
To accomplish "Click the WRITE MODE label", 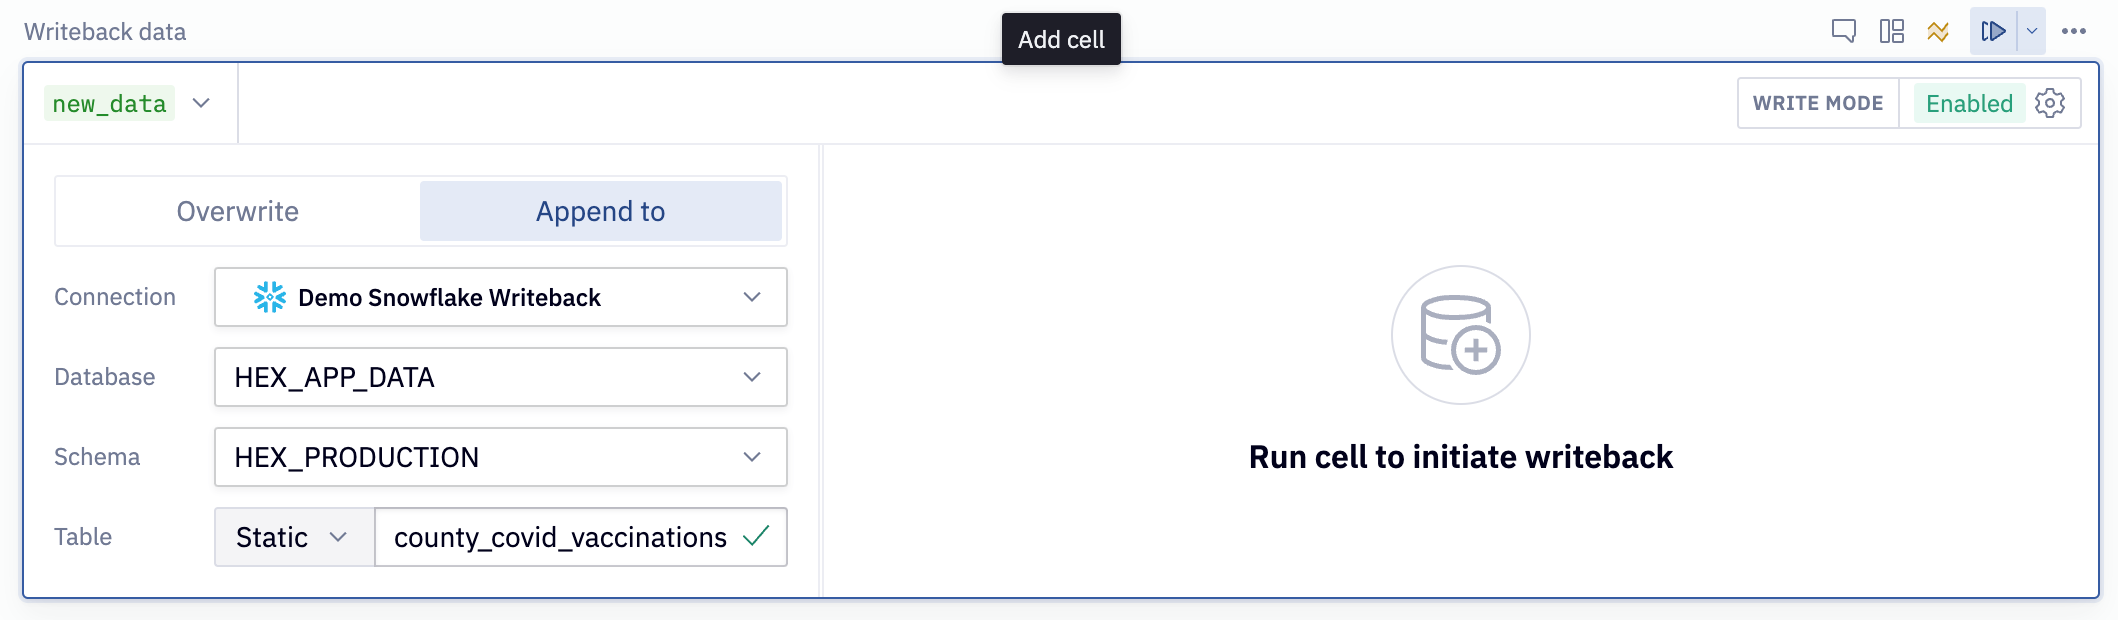I will point(1817,103).
